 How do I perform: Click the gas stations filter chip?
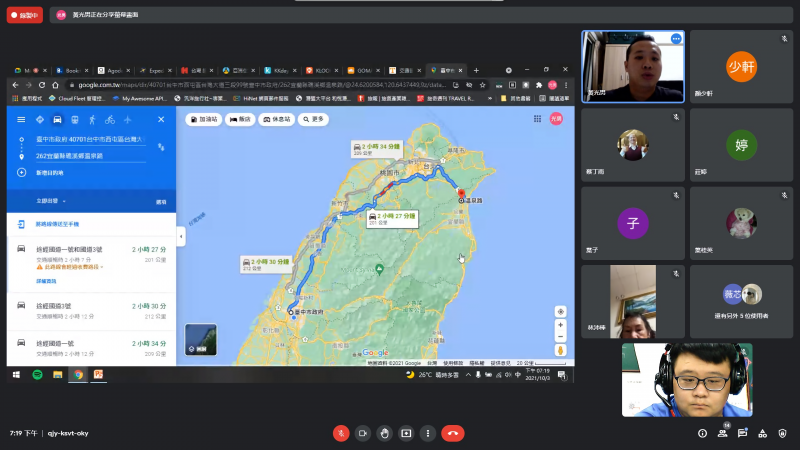click(206, 119)
